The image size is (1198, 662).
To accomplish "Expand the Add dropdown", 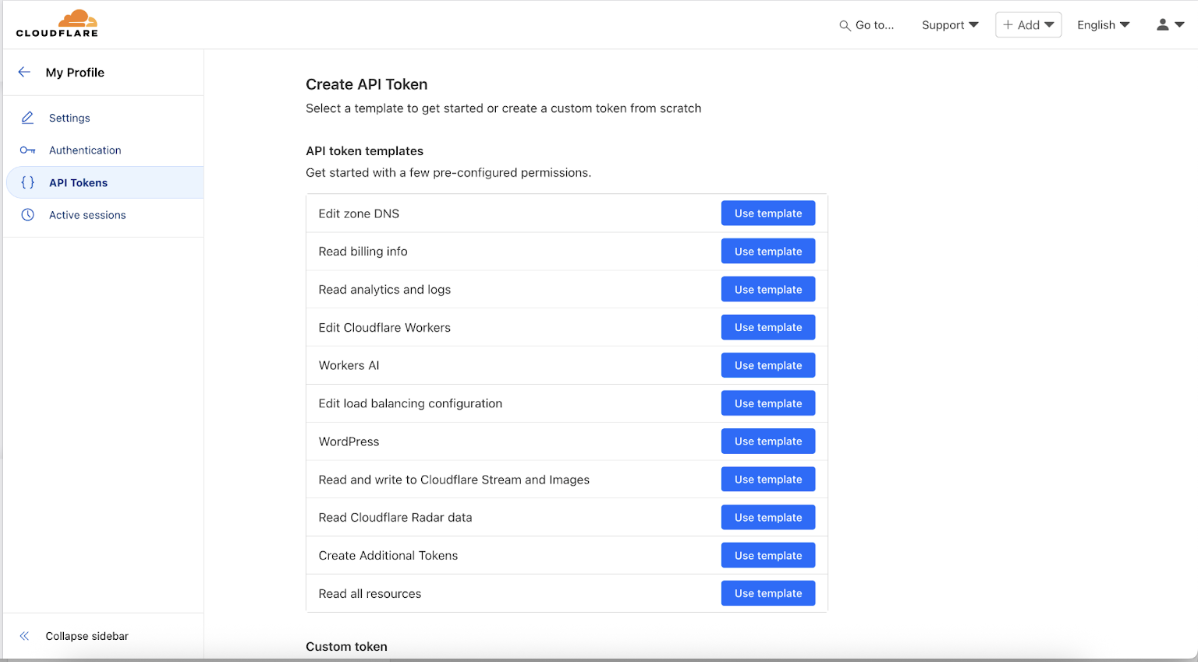I will [x=1028, y=24].
